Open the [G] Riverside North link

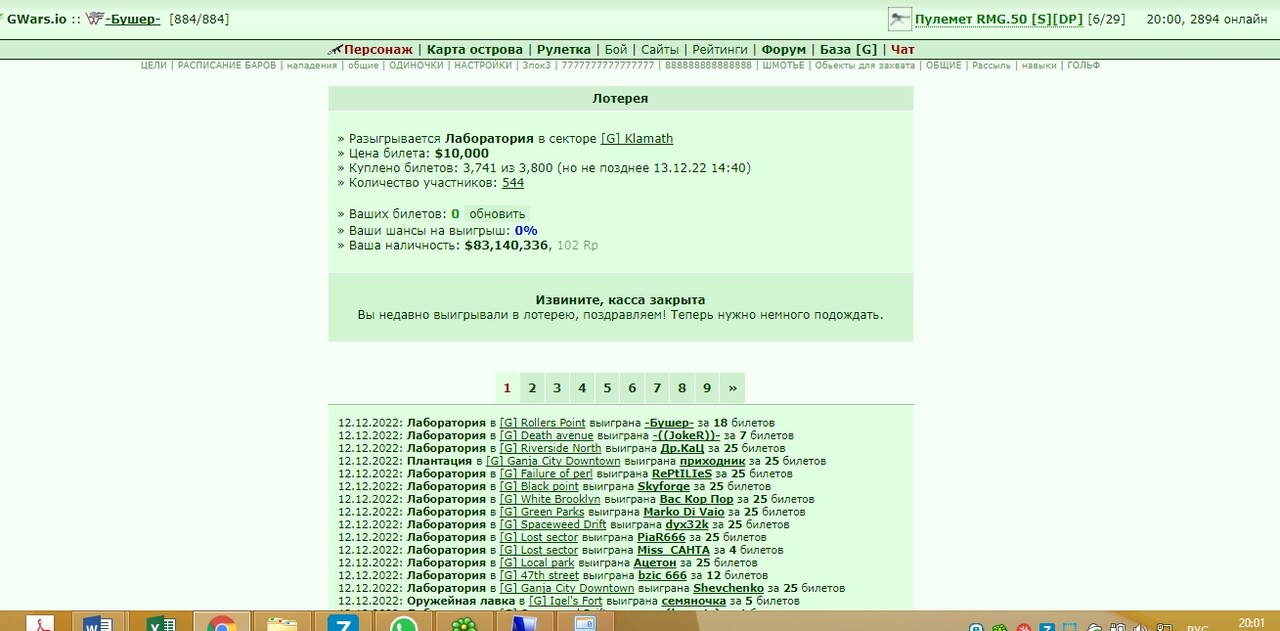(x=551, y=448)
